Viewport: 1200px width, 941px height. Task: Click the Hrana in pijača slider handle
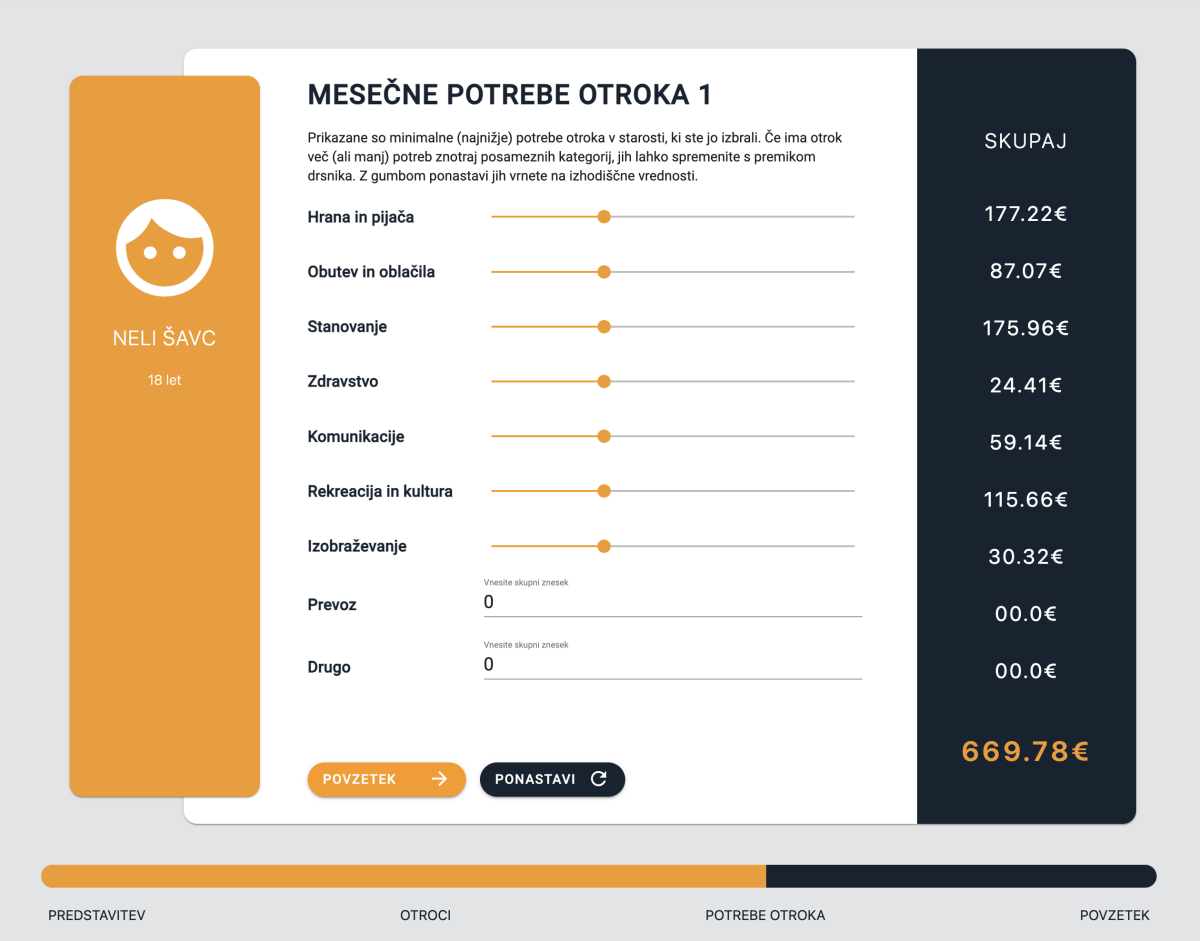click(x=604, y=217)
